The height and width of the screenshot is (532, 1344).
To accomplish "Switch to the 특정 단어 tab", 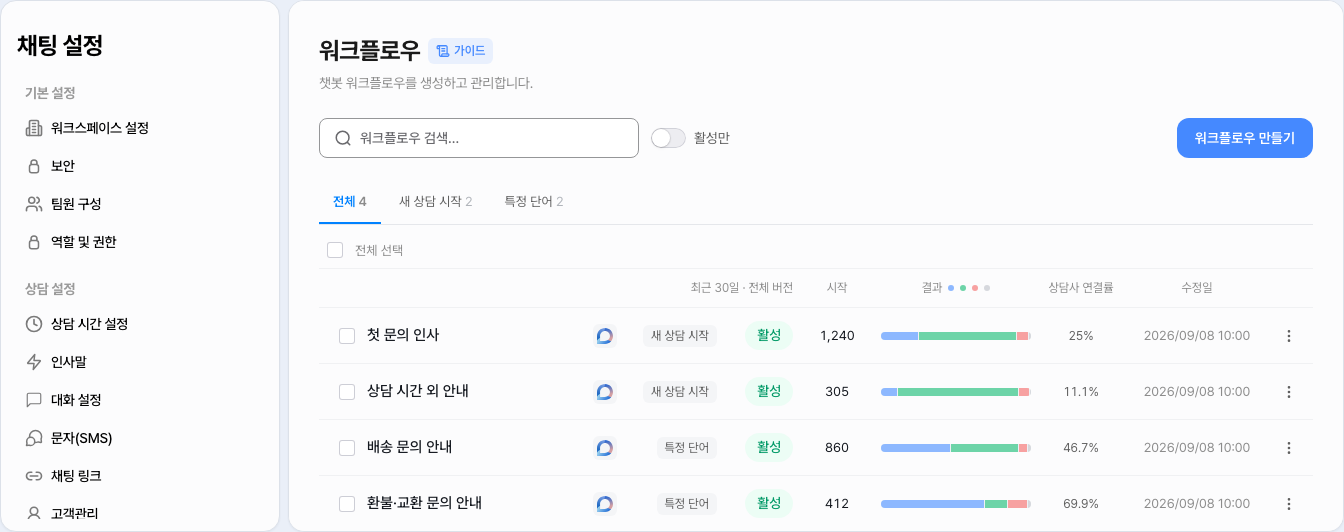I will 534,201.
